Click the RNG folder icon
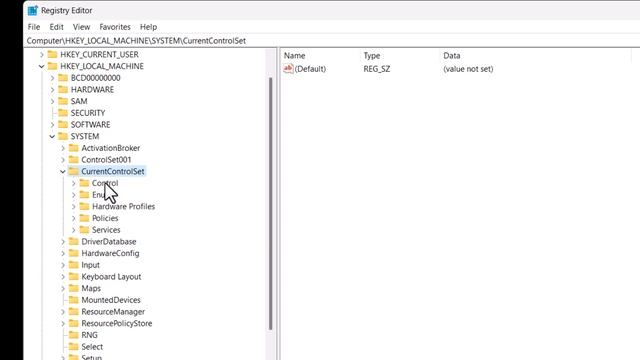 point(73,335)
